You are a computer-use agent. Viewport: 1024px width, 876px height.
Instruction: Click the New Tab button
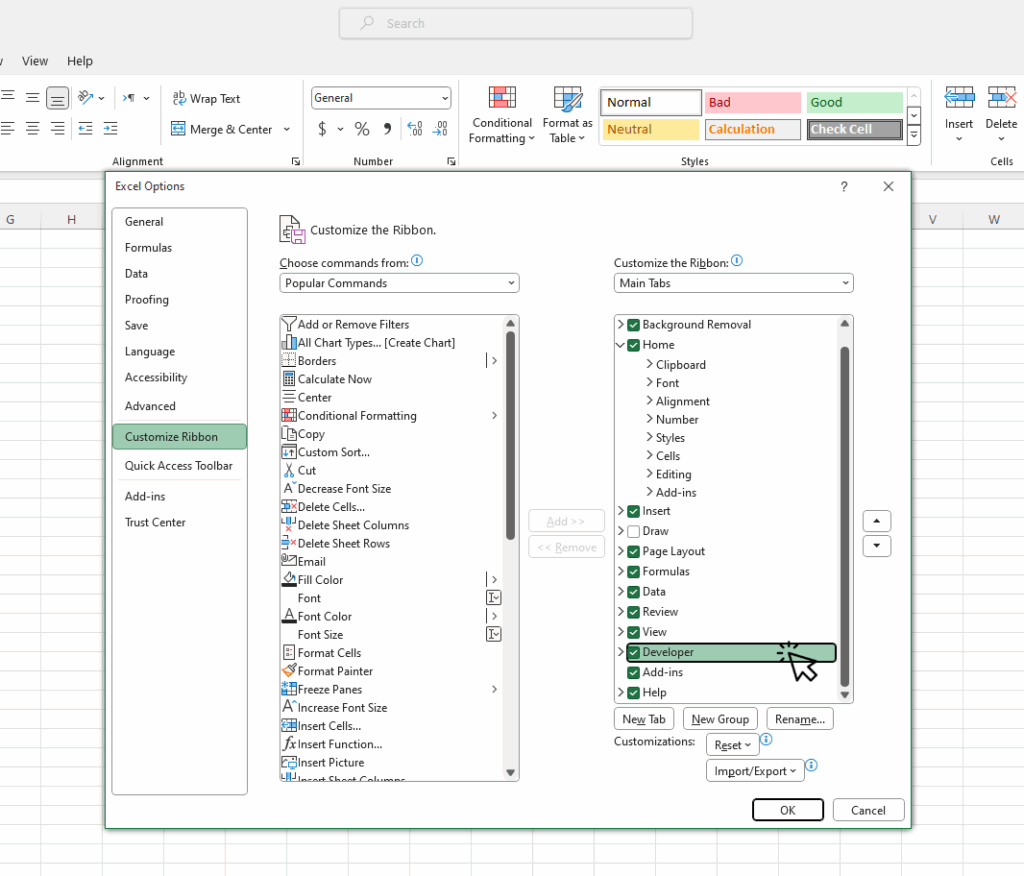pyautogui.click(x=644, y=719)
